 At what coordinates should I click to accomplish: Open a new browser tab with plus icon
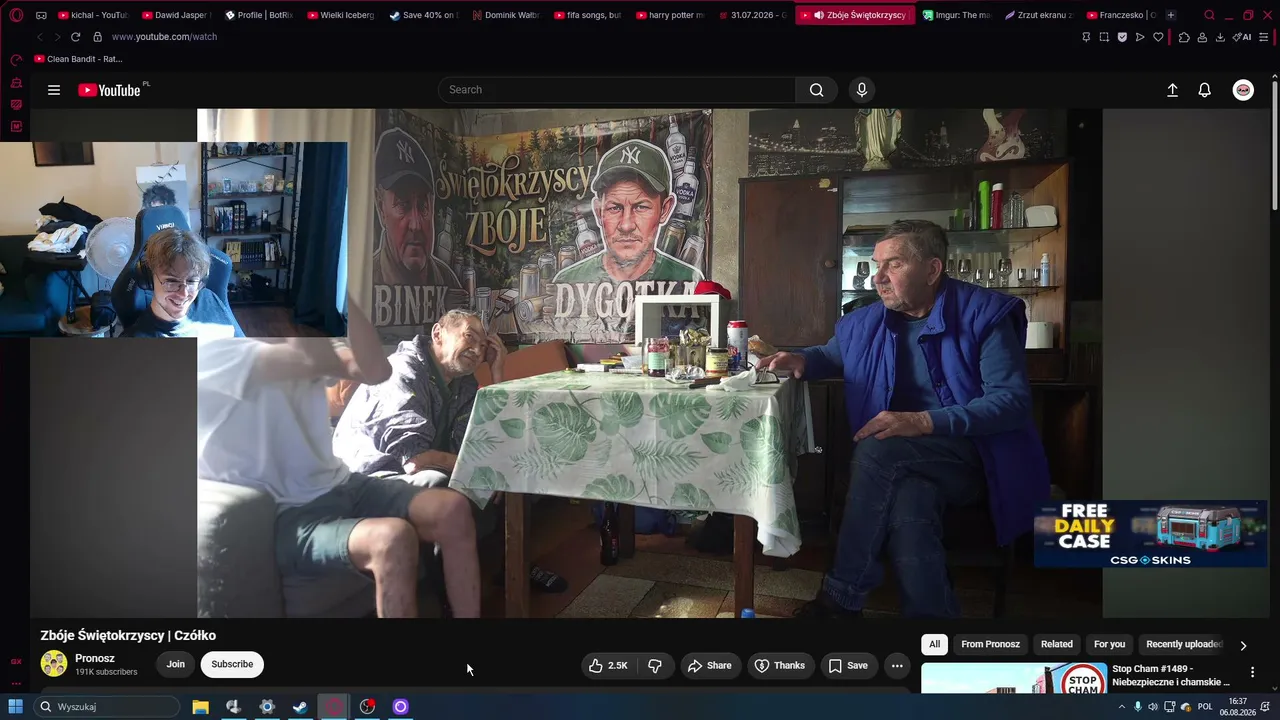(x=1171, y=15)
